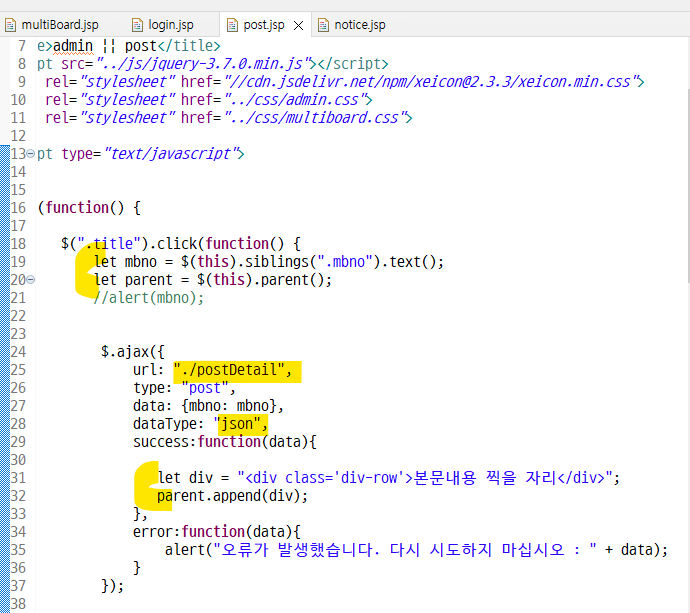Click 'parent.append(div);' on line 32
The width and height of the screenshot is (690, 613).
coord(233,496)
